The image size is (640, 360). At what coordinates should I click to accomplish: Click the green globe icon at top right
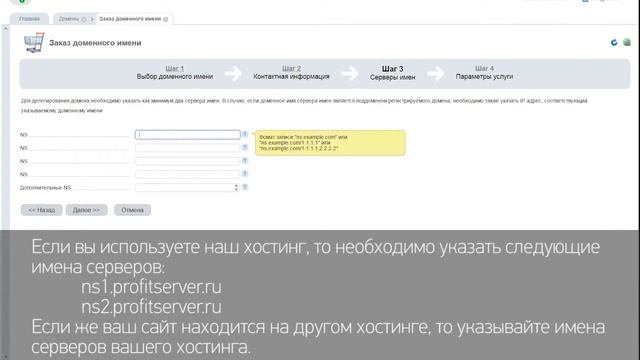tap(627, 42)
